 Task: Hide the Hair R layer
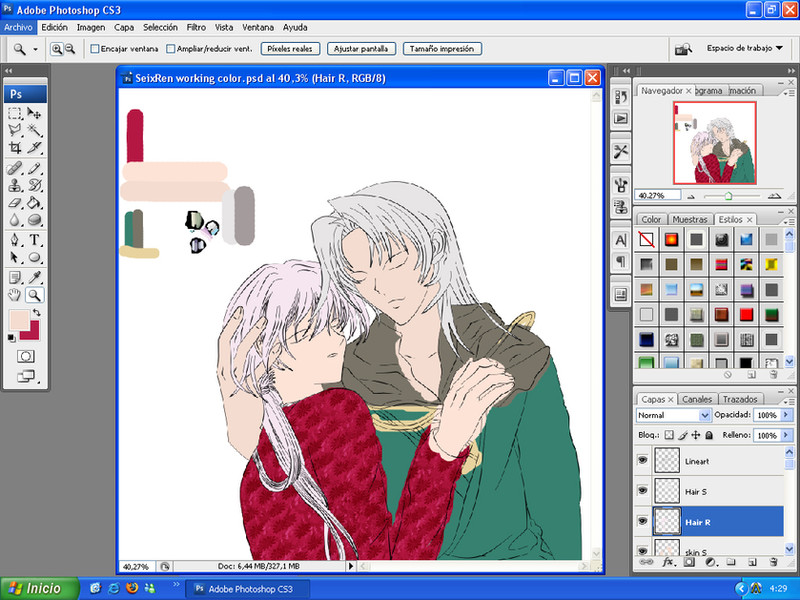[x=643, y=521]
